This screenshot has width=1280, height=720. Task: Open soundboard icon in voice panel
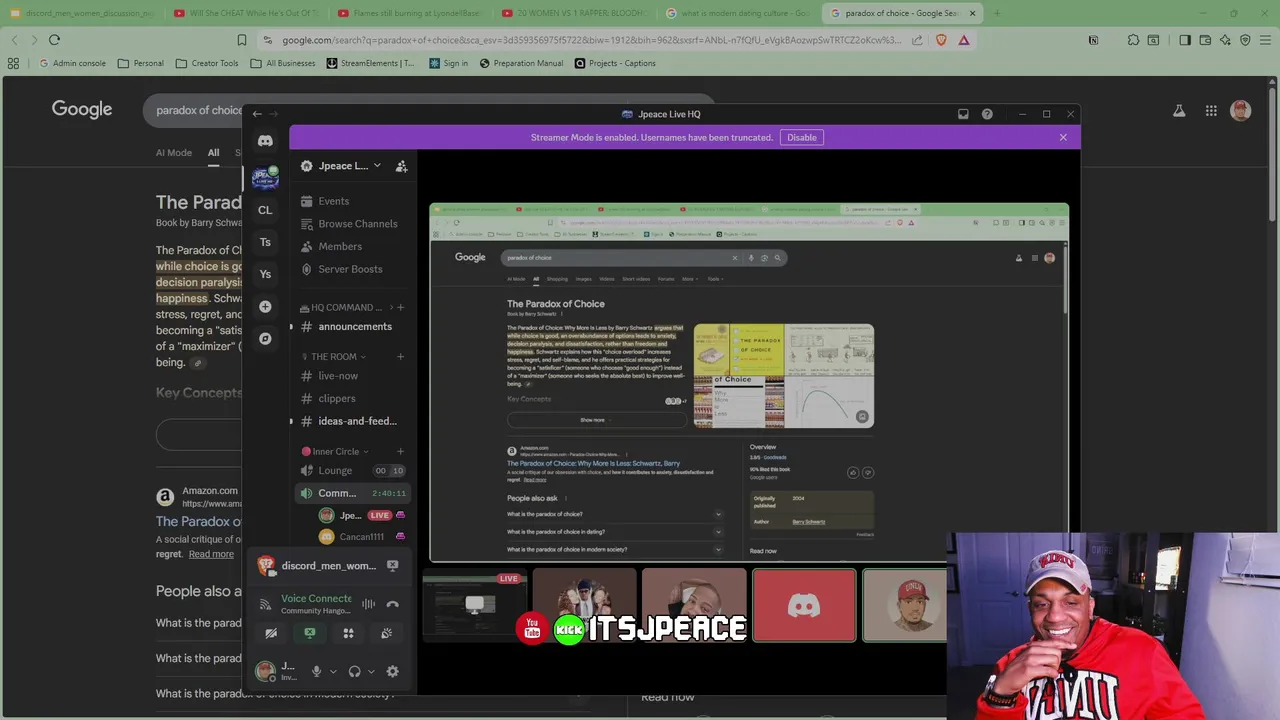(x=386, y=633)
